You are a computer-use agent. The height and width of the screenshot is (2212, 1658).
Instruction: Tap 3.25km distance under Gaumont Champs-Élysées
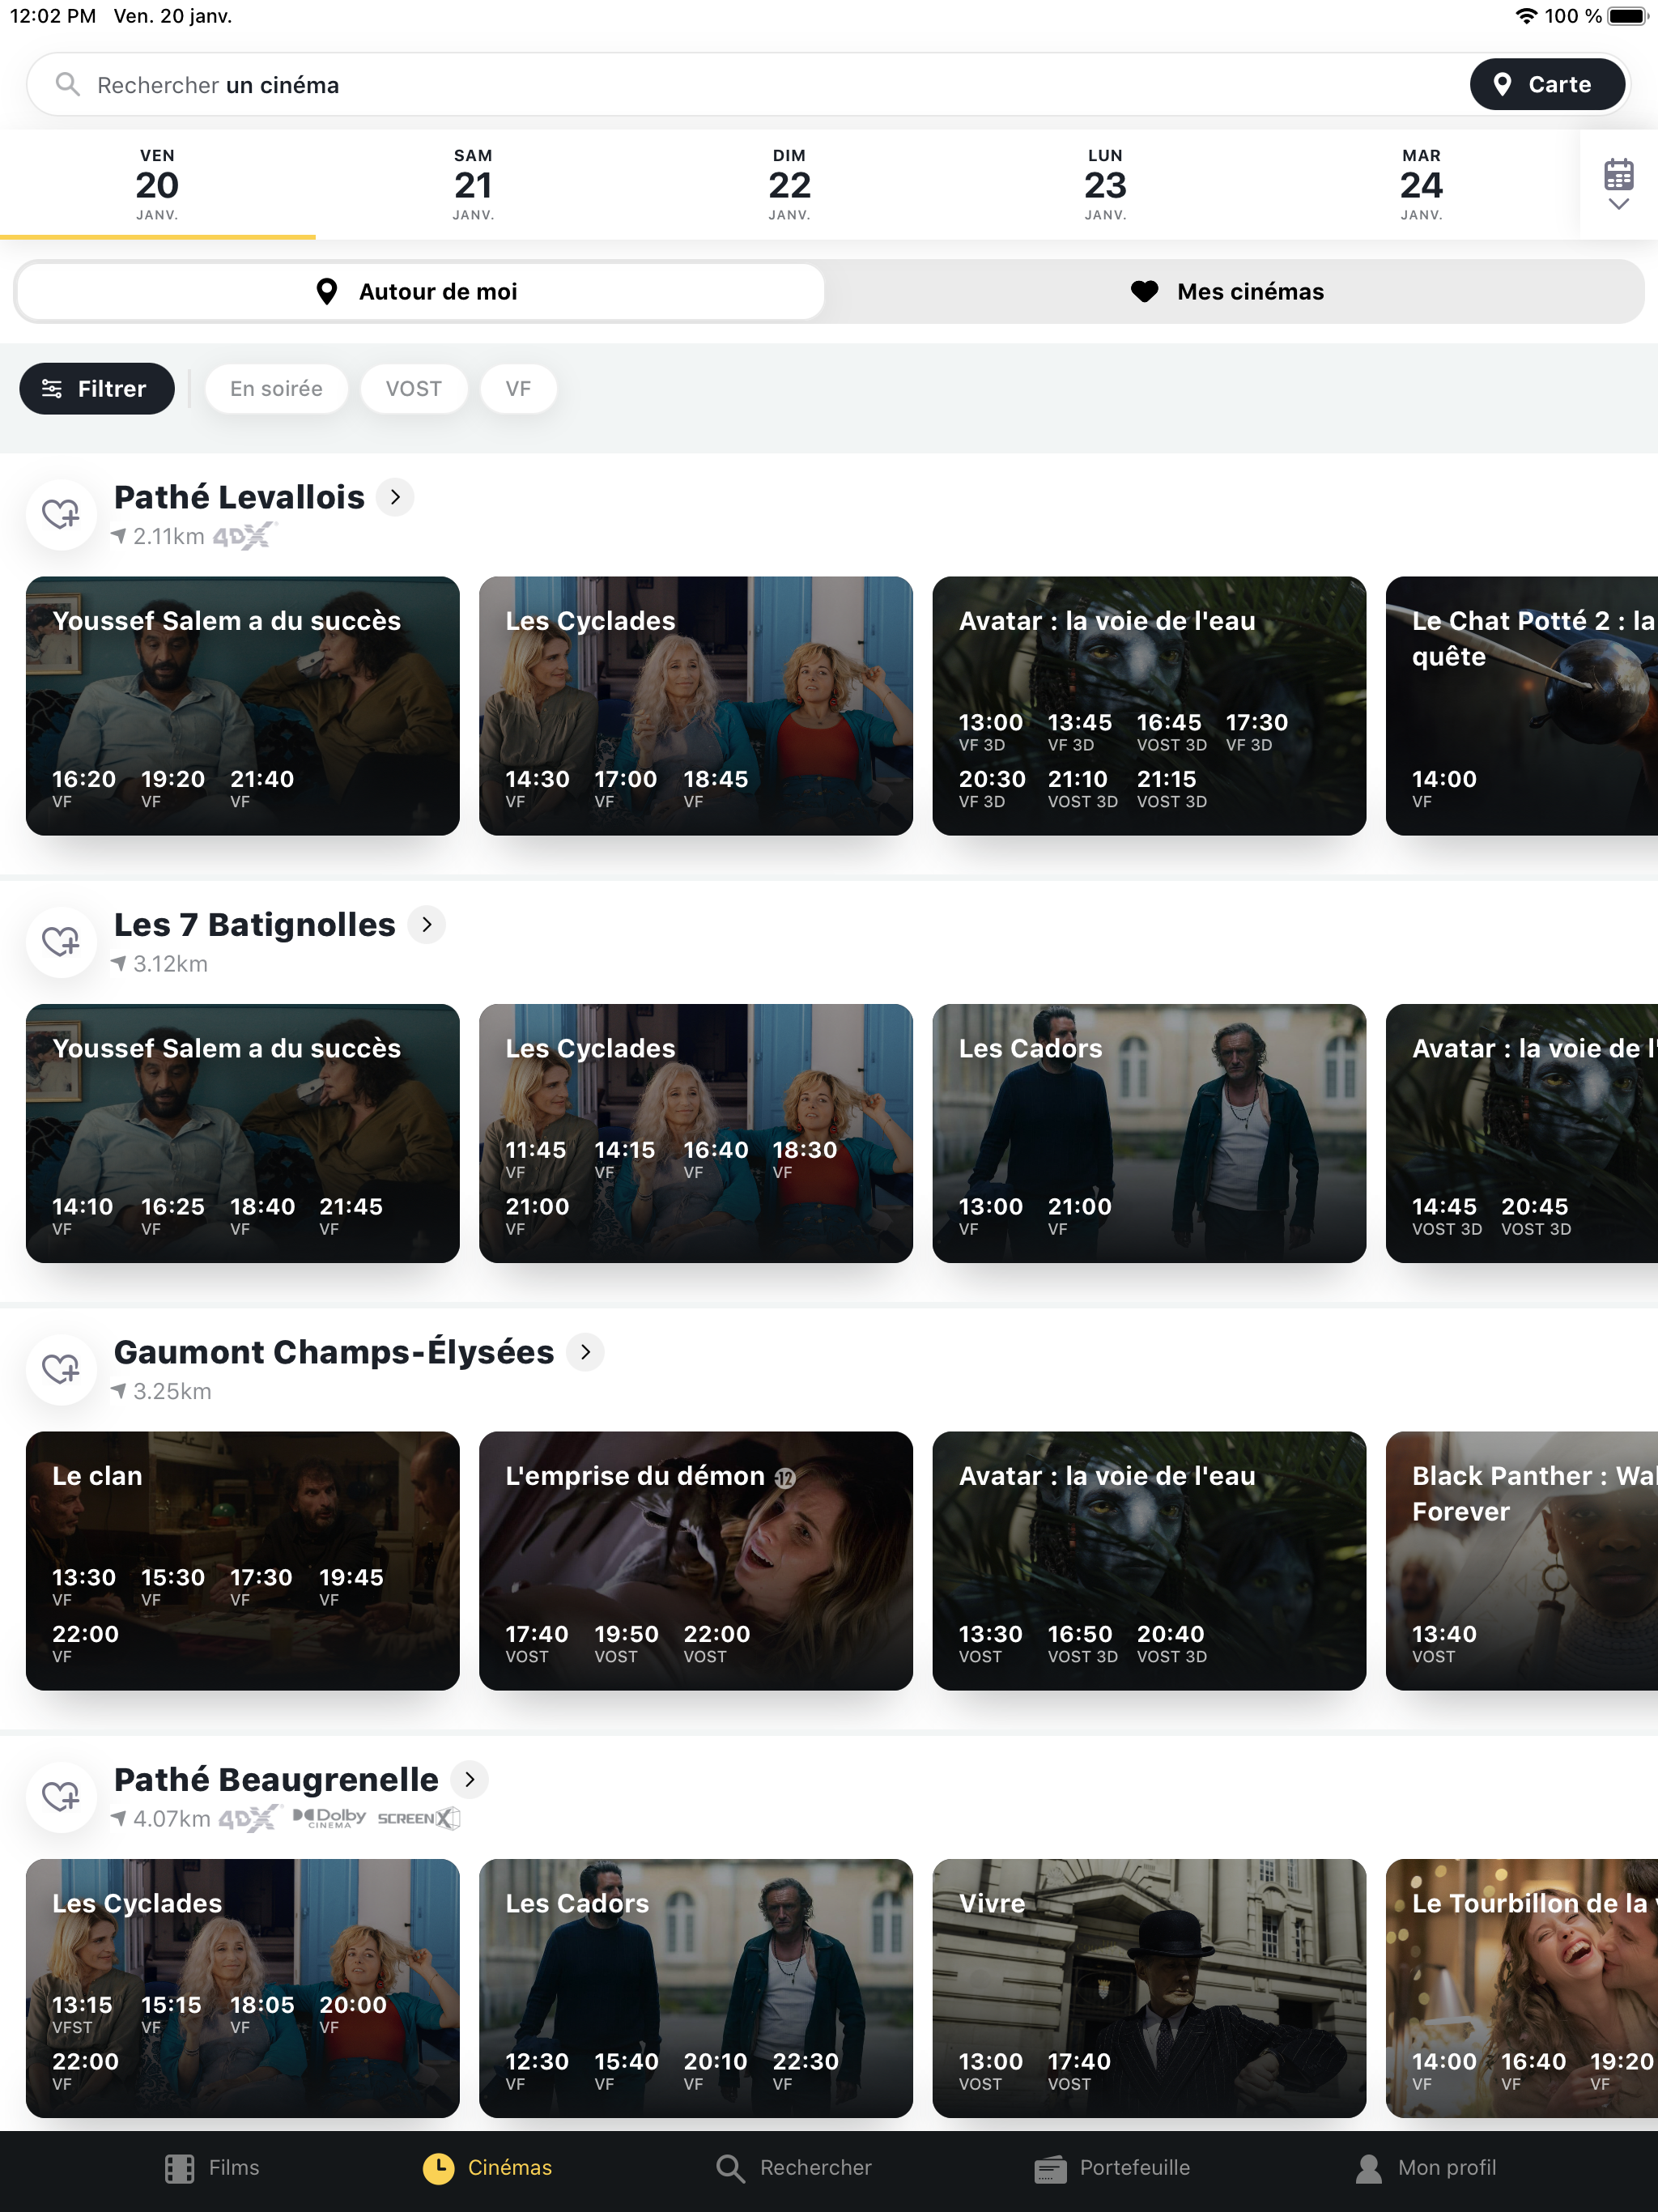[172, 1392]
